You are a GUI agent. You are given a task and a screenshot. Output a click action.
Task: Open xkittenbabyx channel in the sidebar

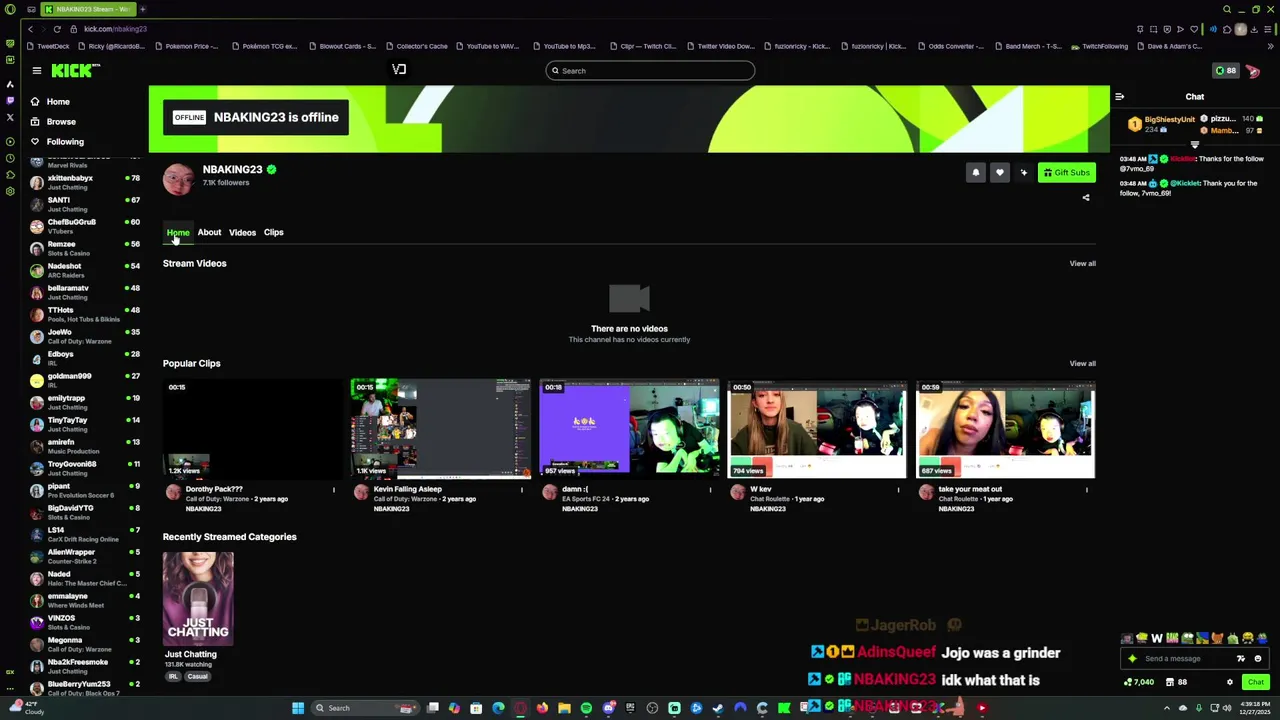pos(84,182)
